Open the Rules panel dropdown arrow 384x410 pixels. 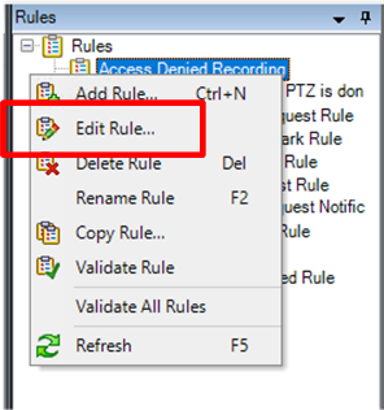point(339,20)
